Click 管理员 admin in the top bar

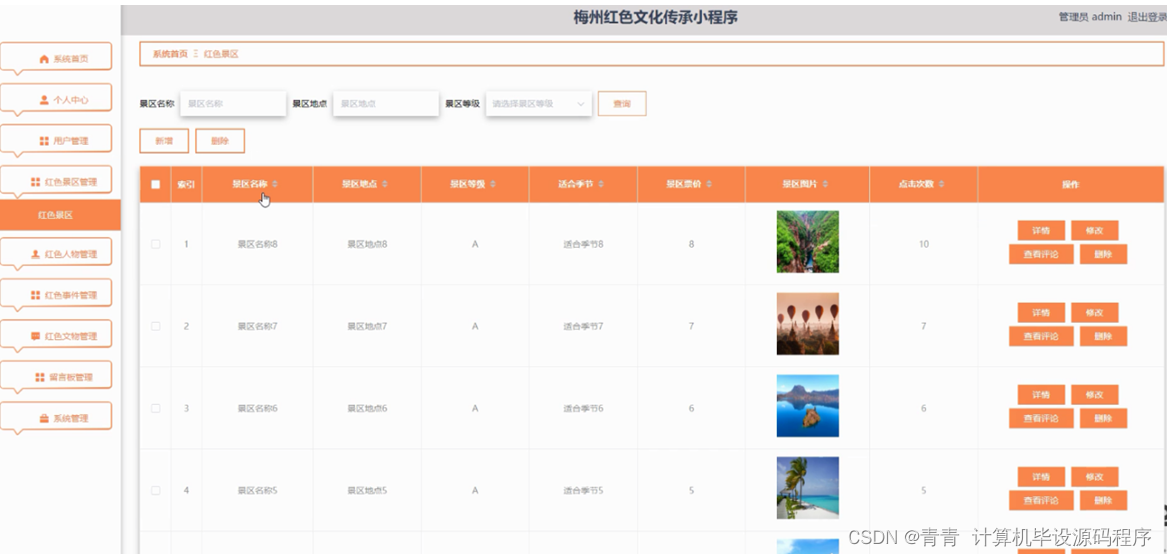tap(1090, 17)
